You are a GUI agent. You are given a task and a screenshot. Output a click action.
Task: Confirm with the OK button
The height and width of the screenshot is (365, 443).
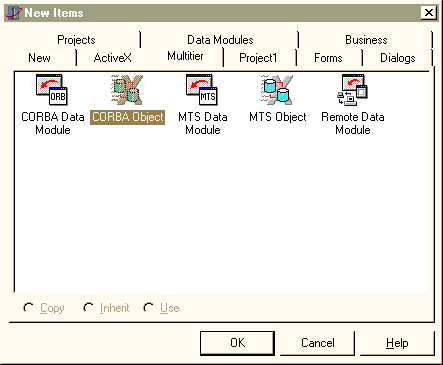click(x=237, y=343)
